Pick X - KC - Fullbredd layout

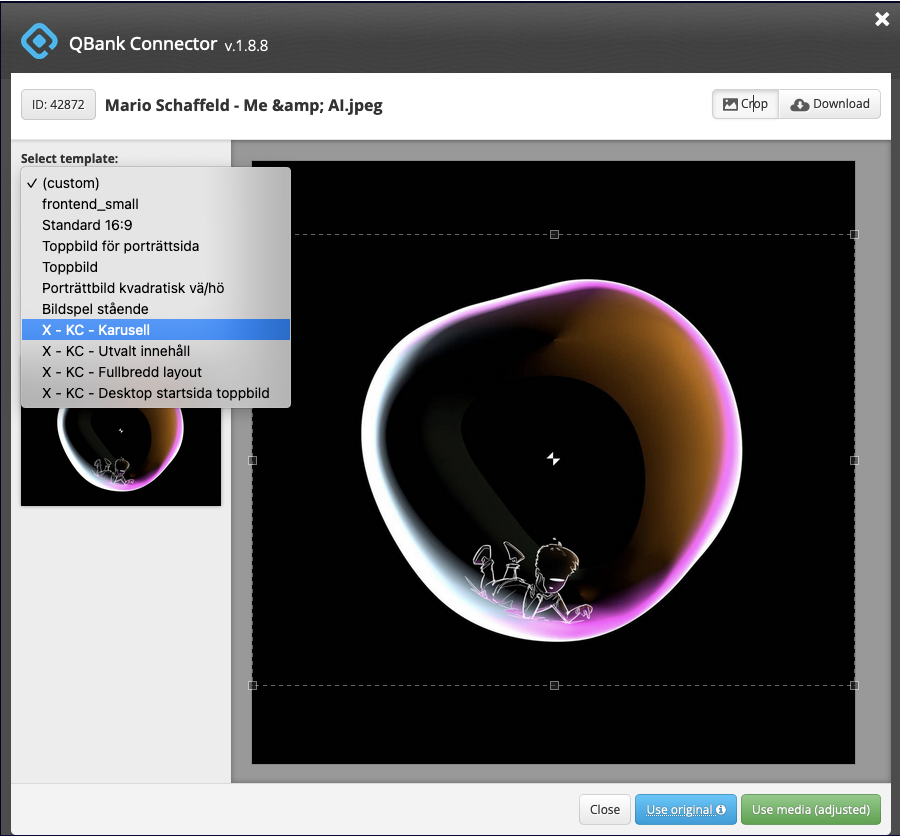[x=156, y=372]
